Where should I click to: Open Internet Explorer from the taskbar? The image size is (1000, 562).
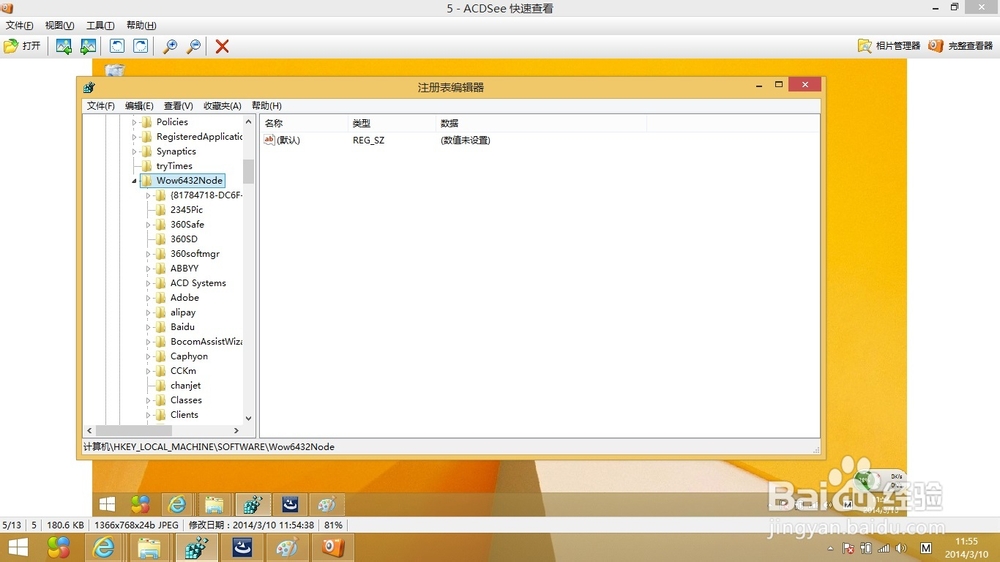pos(104,548)
